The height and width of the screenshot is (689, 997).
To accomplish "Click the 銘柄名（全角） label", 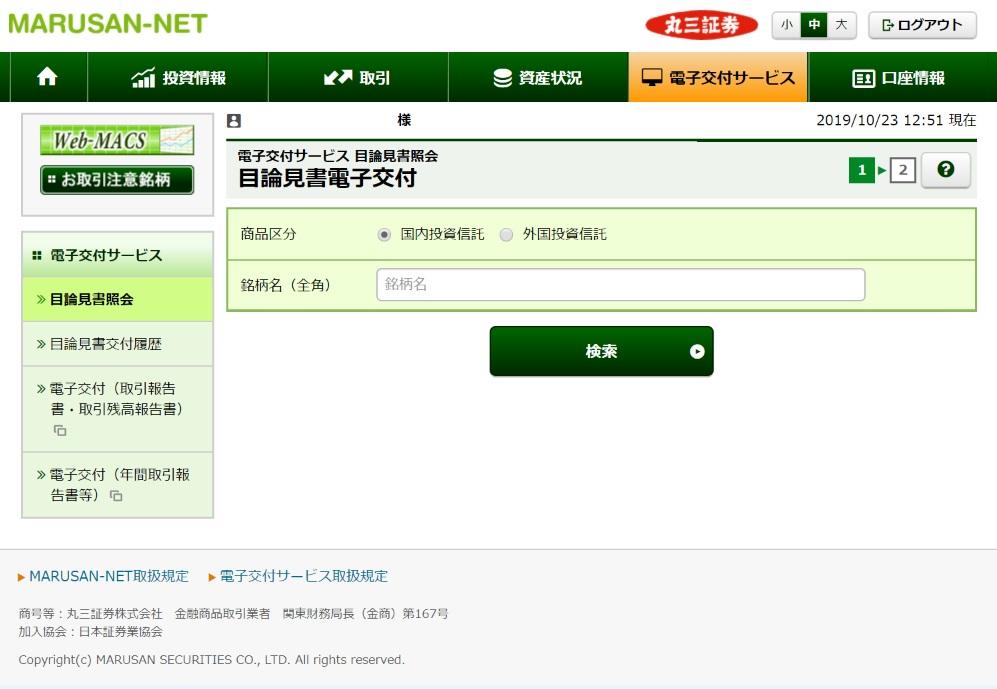I will pyautogui.click(x=287, y=285).
